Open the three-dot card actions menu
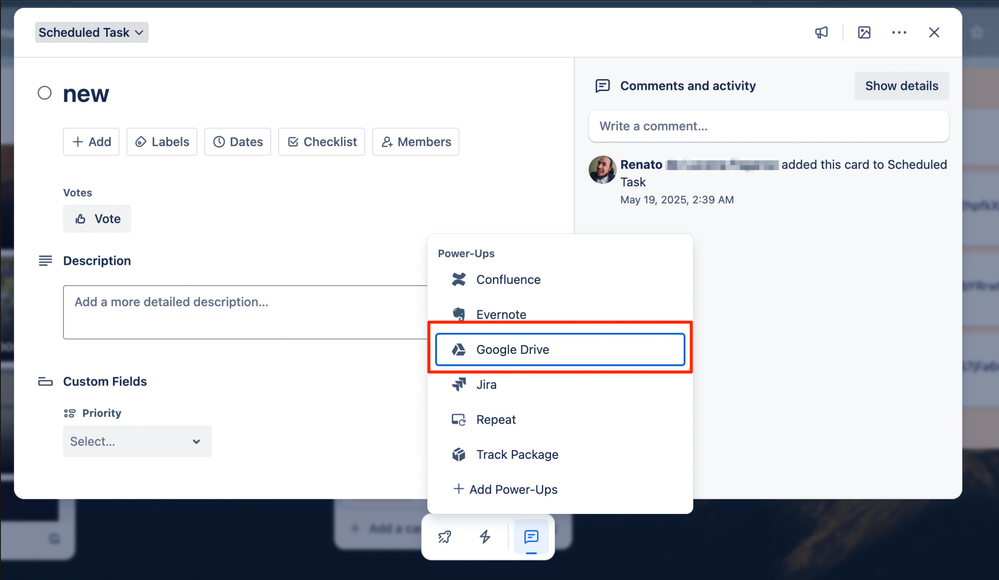This screenshot has height=580, width=999. pos(899,33)
